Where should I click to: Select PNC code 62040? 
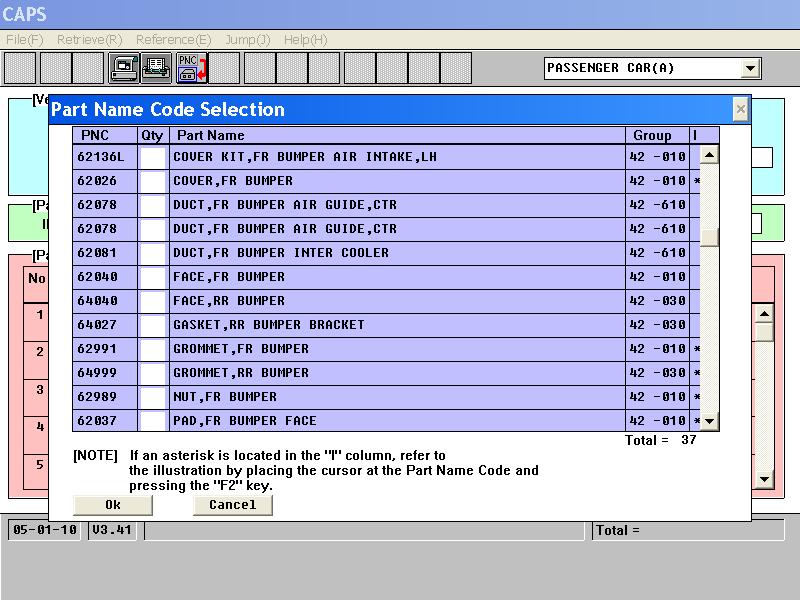pyautogui.click(x=97, y=277)
